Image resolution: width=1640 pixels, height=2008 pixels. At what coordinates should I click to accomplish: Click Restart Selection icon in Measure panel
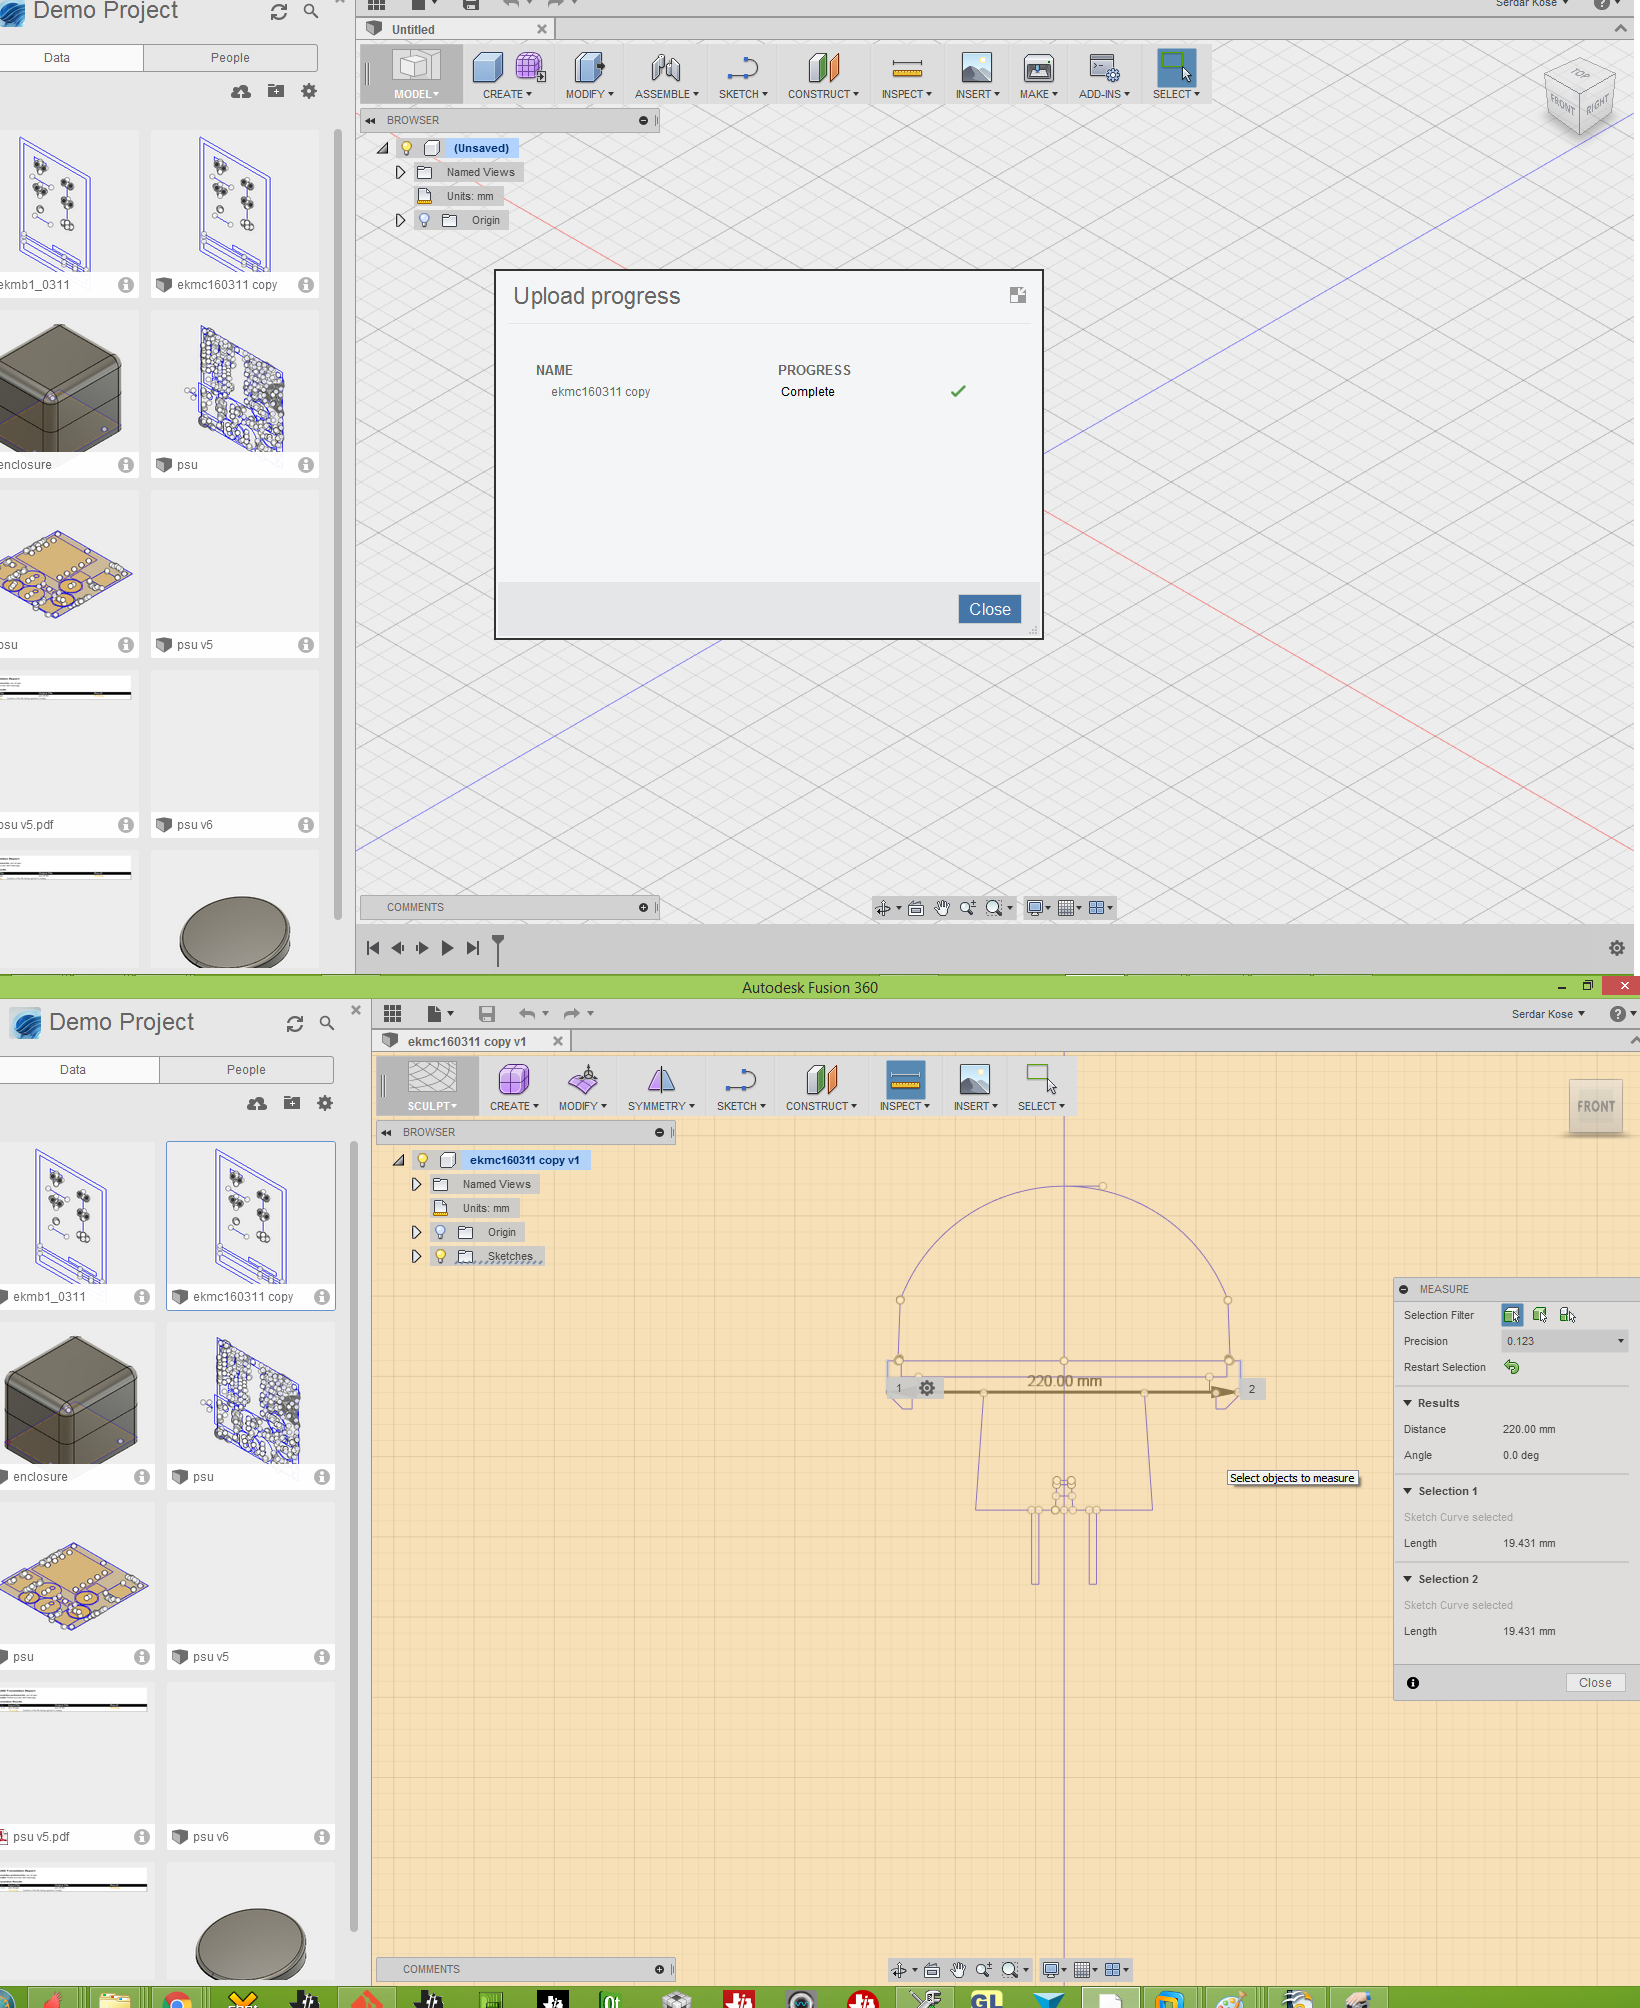coord(1512,1367)
